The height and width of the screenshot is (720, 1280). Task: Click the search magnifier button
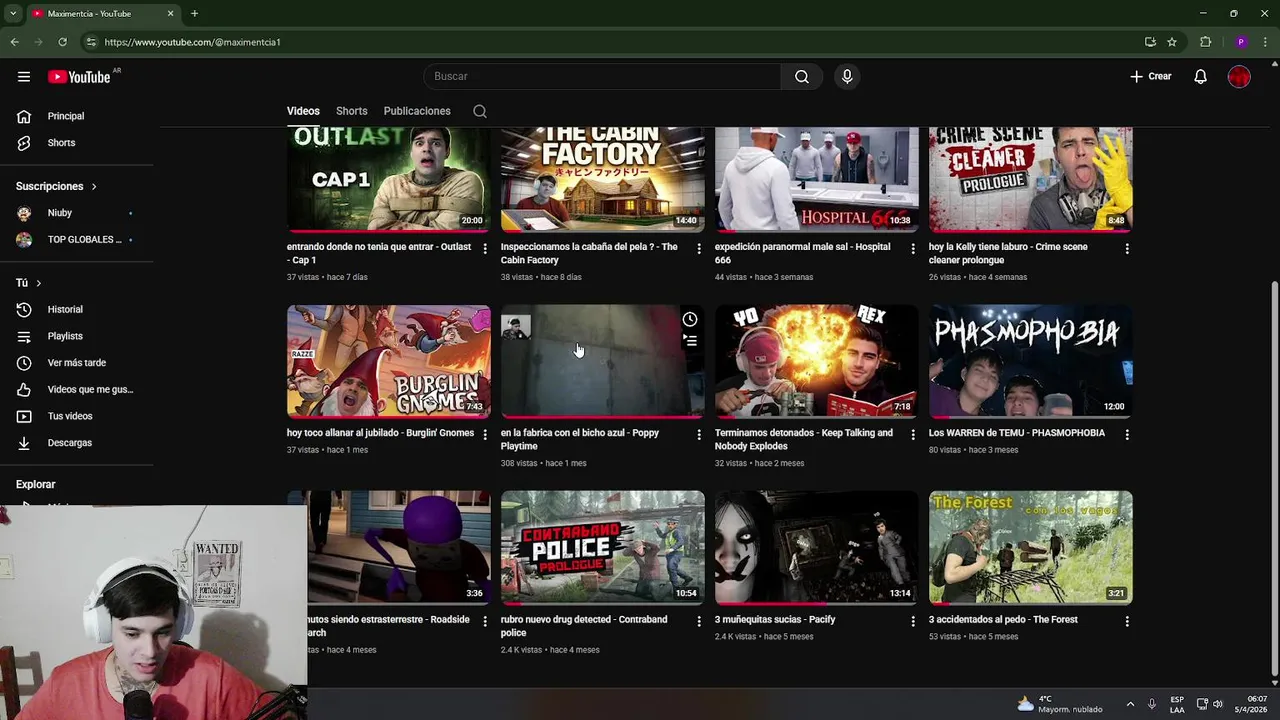[802, 77]
